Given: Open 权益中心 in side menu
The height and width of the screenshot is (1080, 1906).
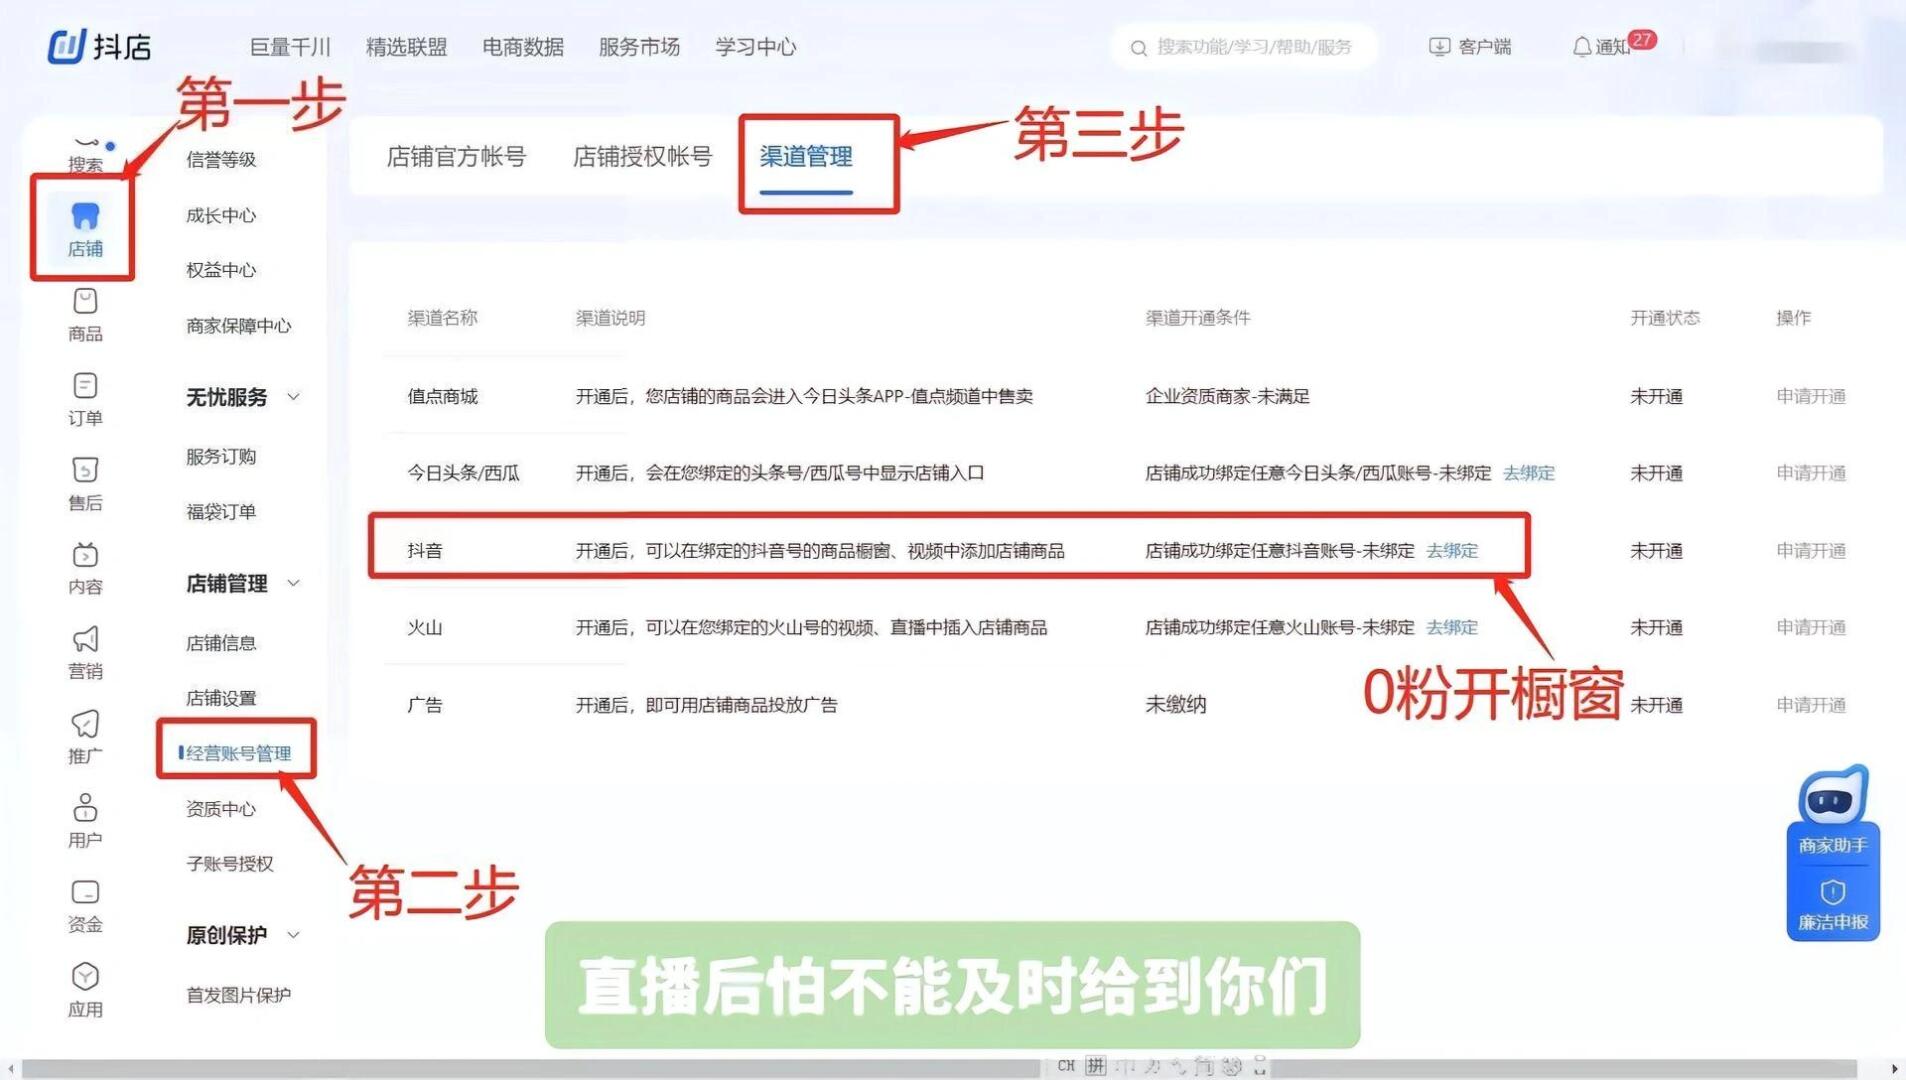Looking at the screenshot, I should click(x=221, y=270).
